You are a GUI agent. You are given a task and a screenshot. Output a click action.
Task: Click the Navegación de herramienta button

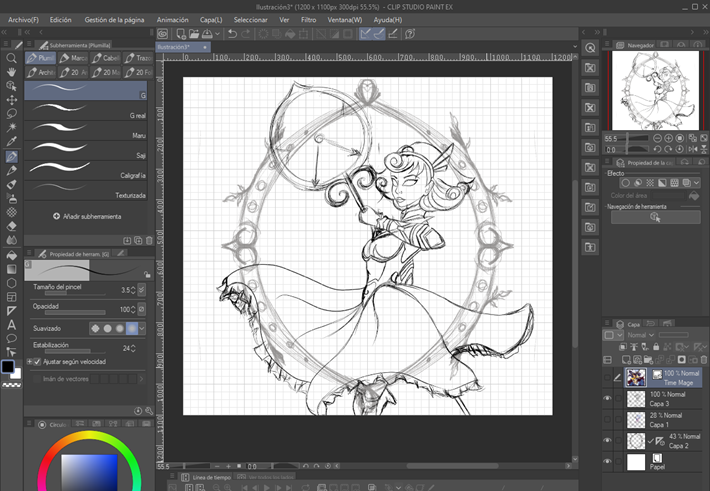(655, 217)
